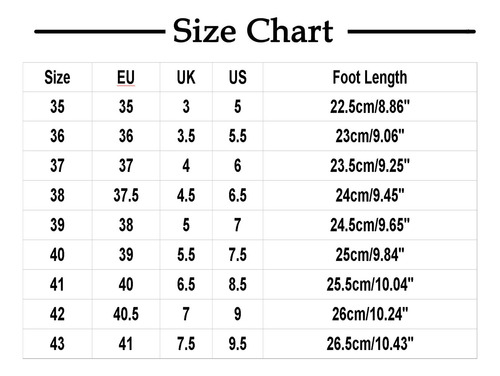This screenshot has width=500, height=376.
Task: Select the UK 6.5 cell
Action: point(186,284)
